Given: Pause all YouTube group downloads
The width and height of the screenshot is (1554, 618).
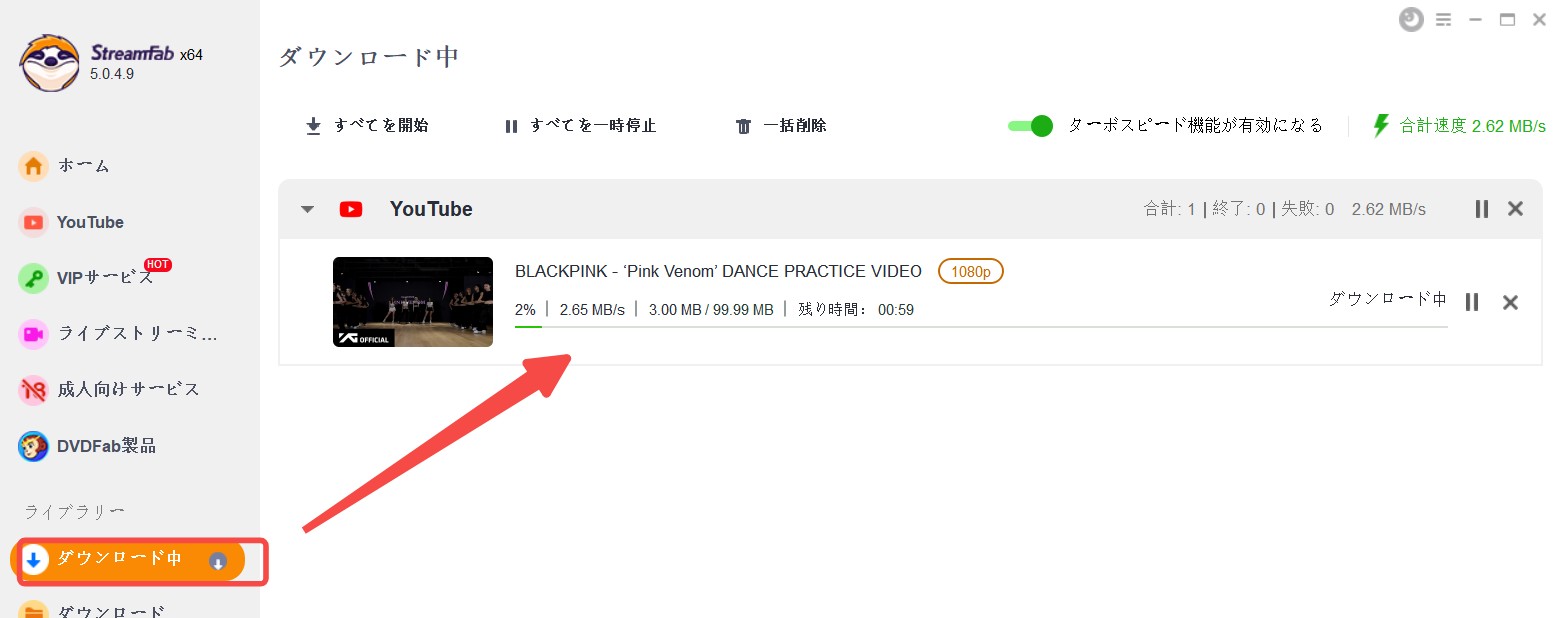Looking at the screenshot, I should (1481, 209).
